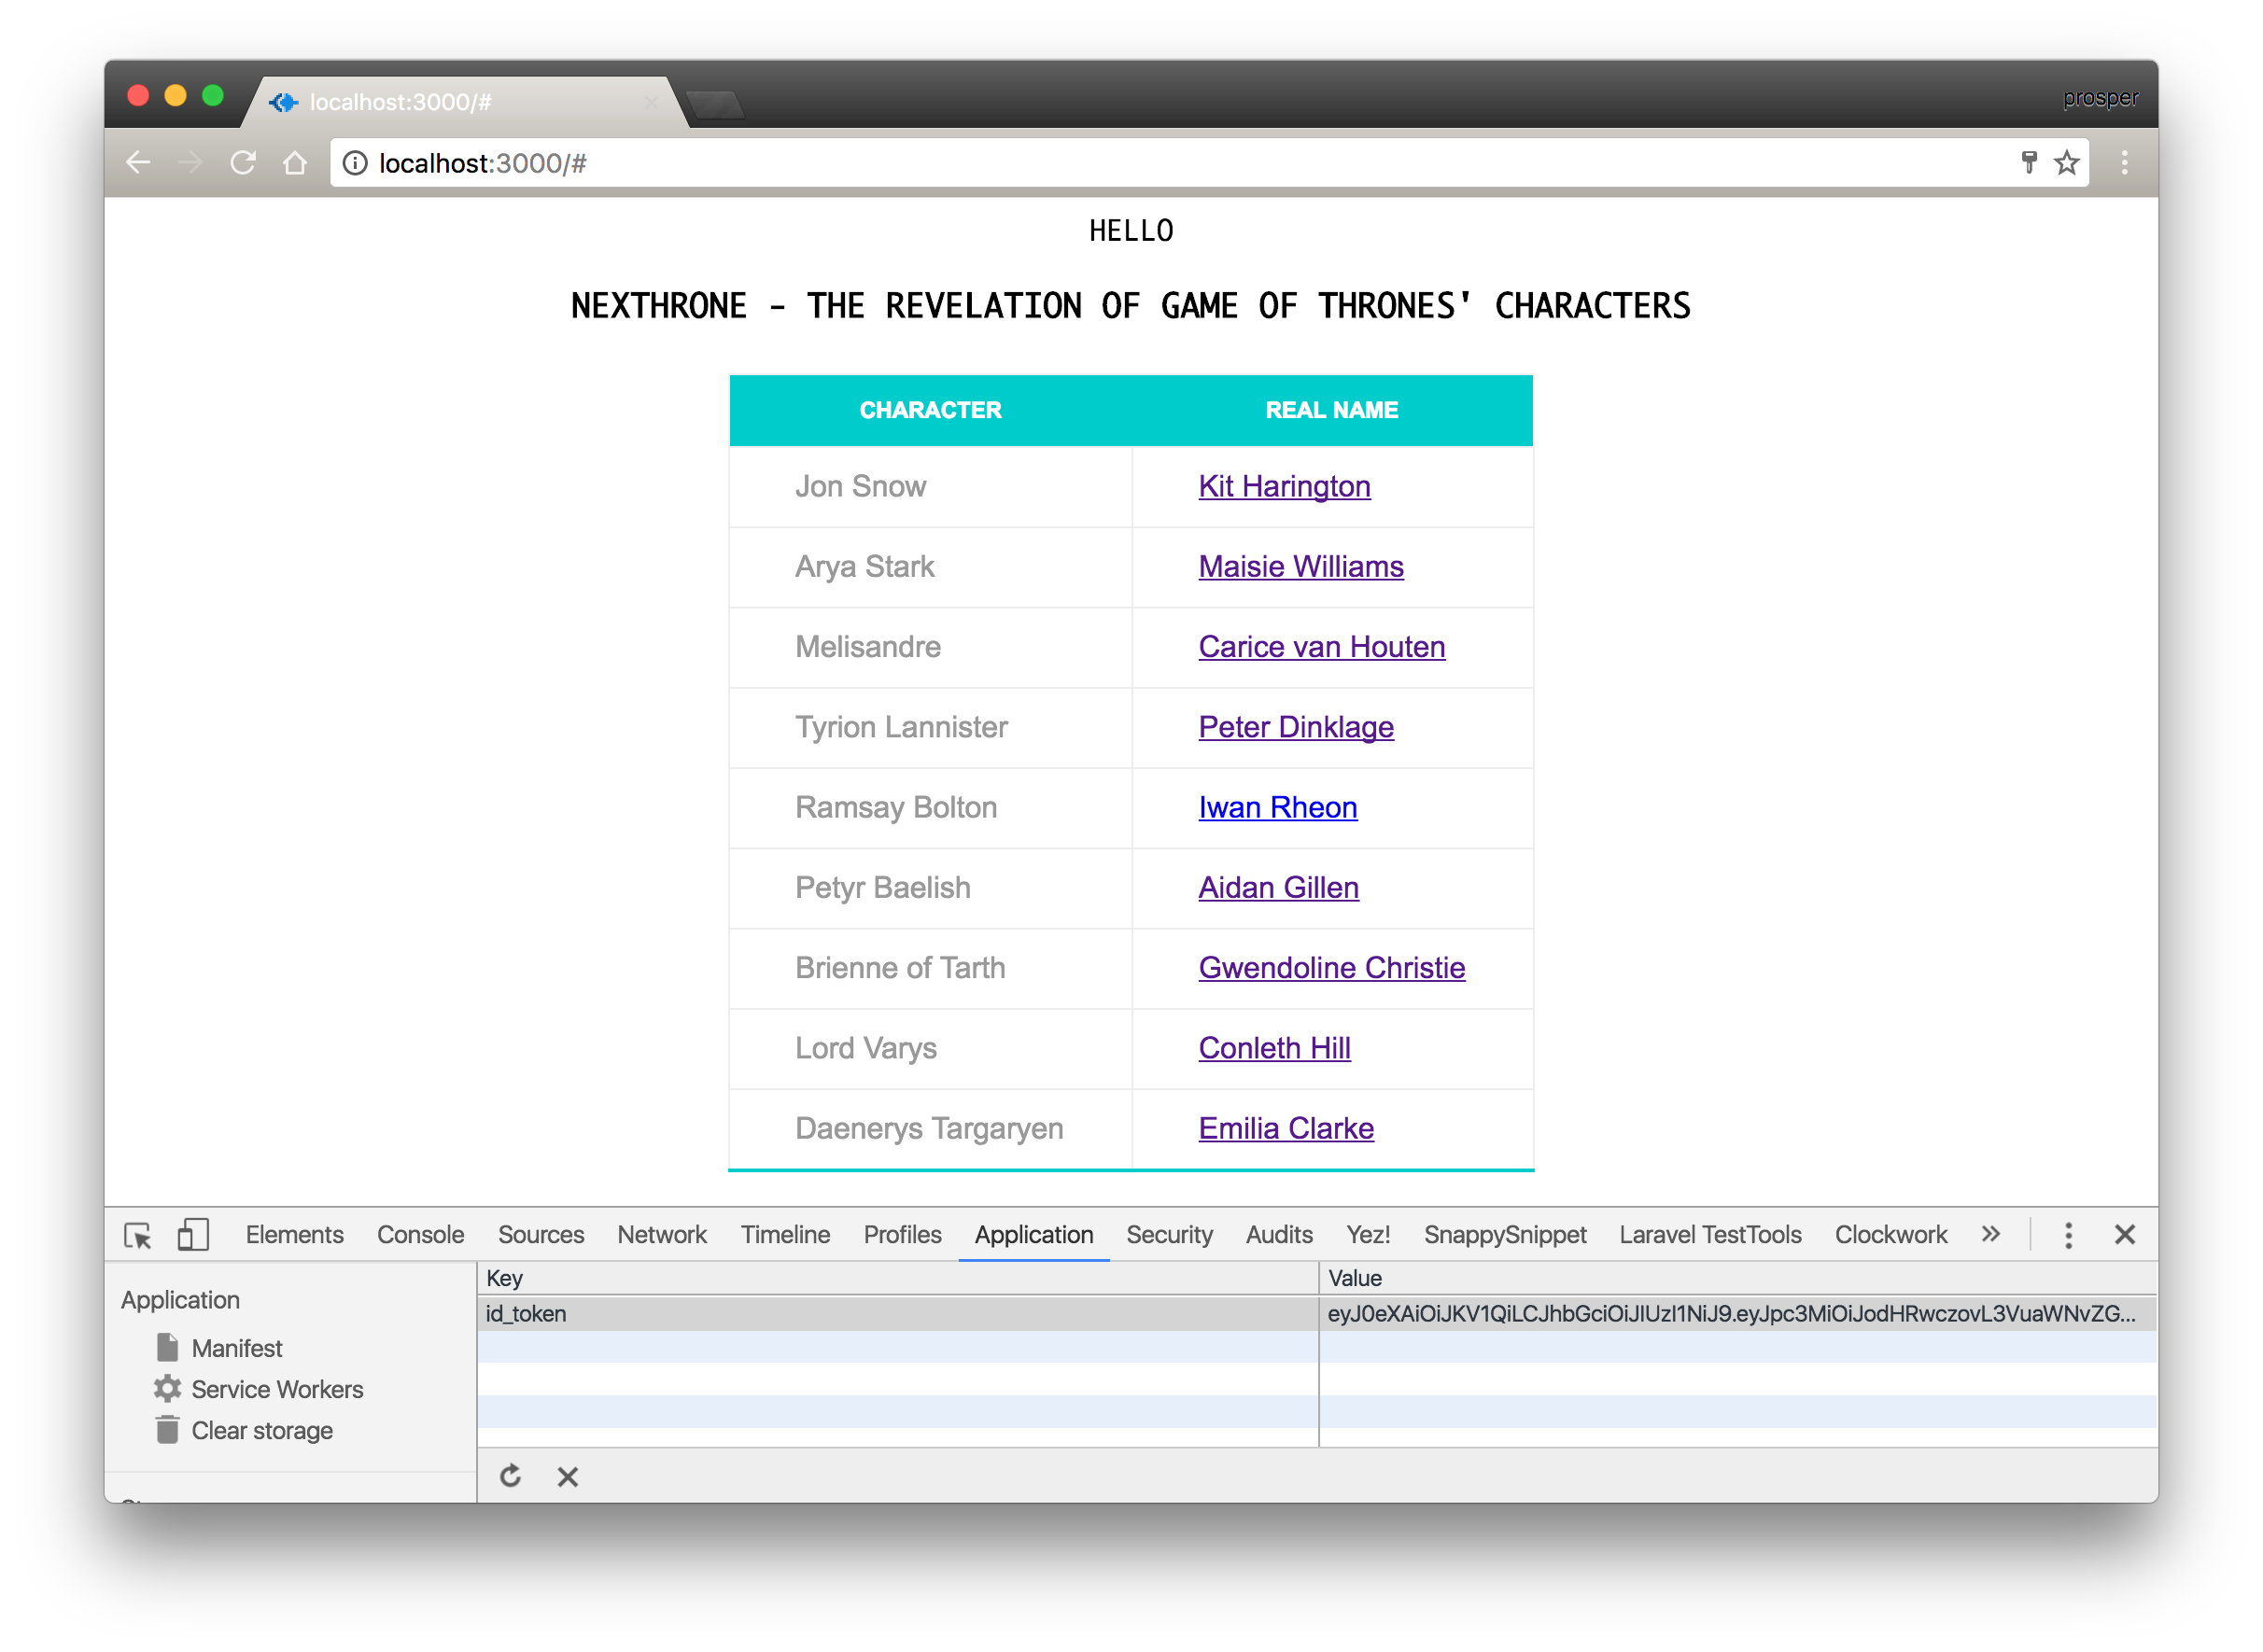This screenshot has width=2263, height=1652.
Task: Bookmark page with star icon
Action: coord(2066,163)
